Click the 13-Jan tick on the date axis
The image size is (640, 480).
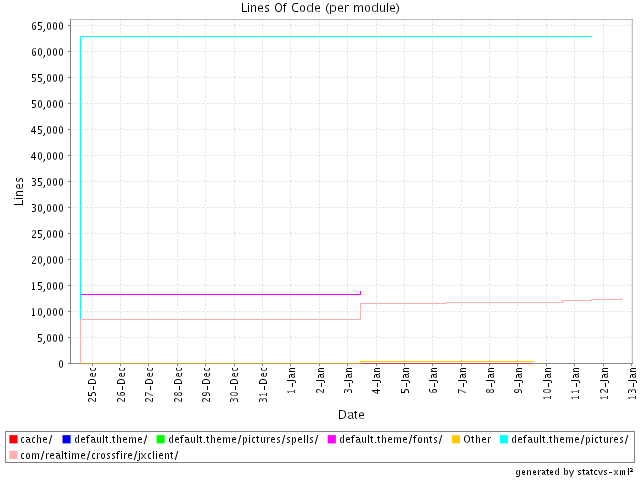(634, 381)
